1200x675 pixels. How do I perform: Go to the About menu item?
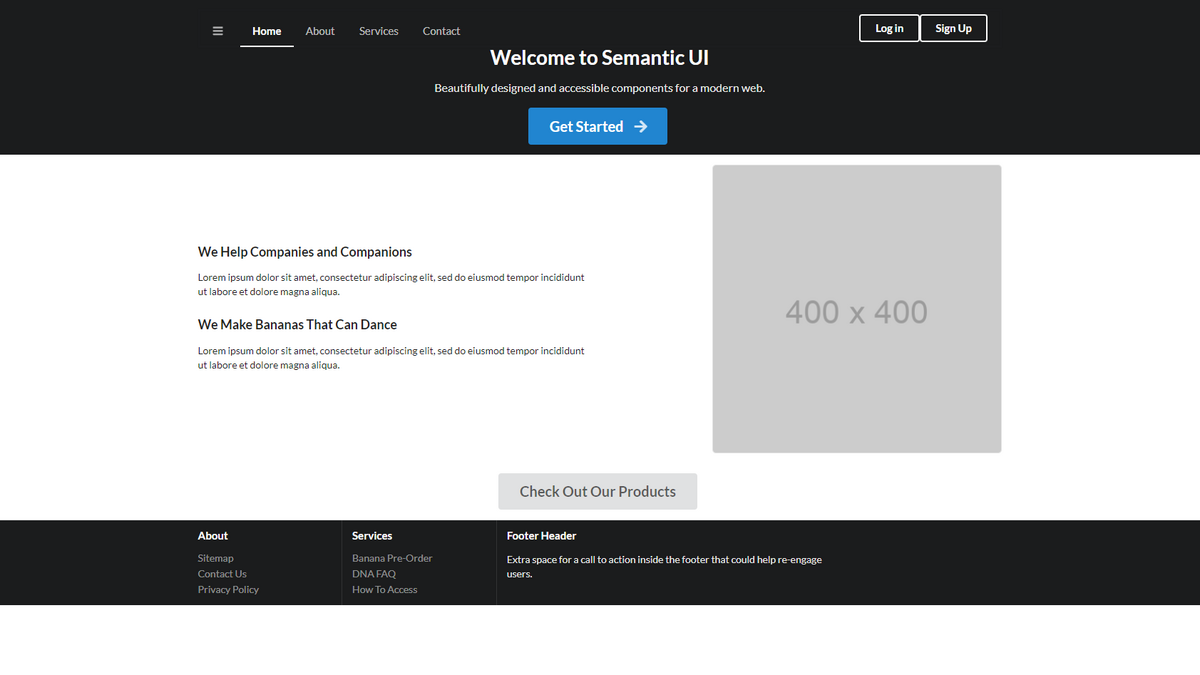[x=320, y=31]
